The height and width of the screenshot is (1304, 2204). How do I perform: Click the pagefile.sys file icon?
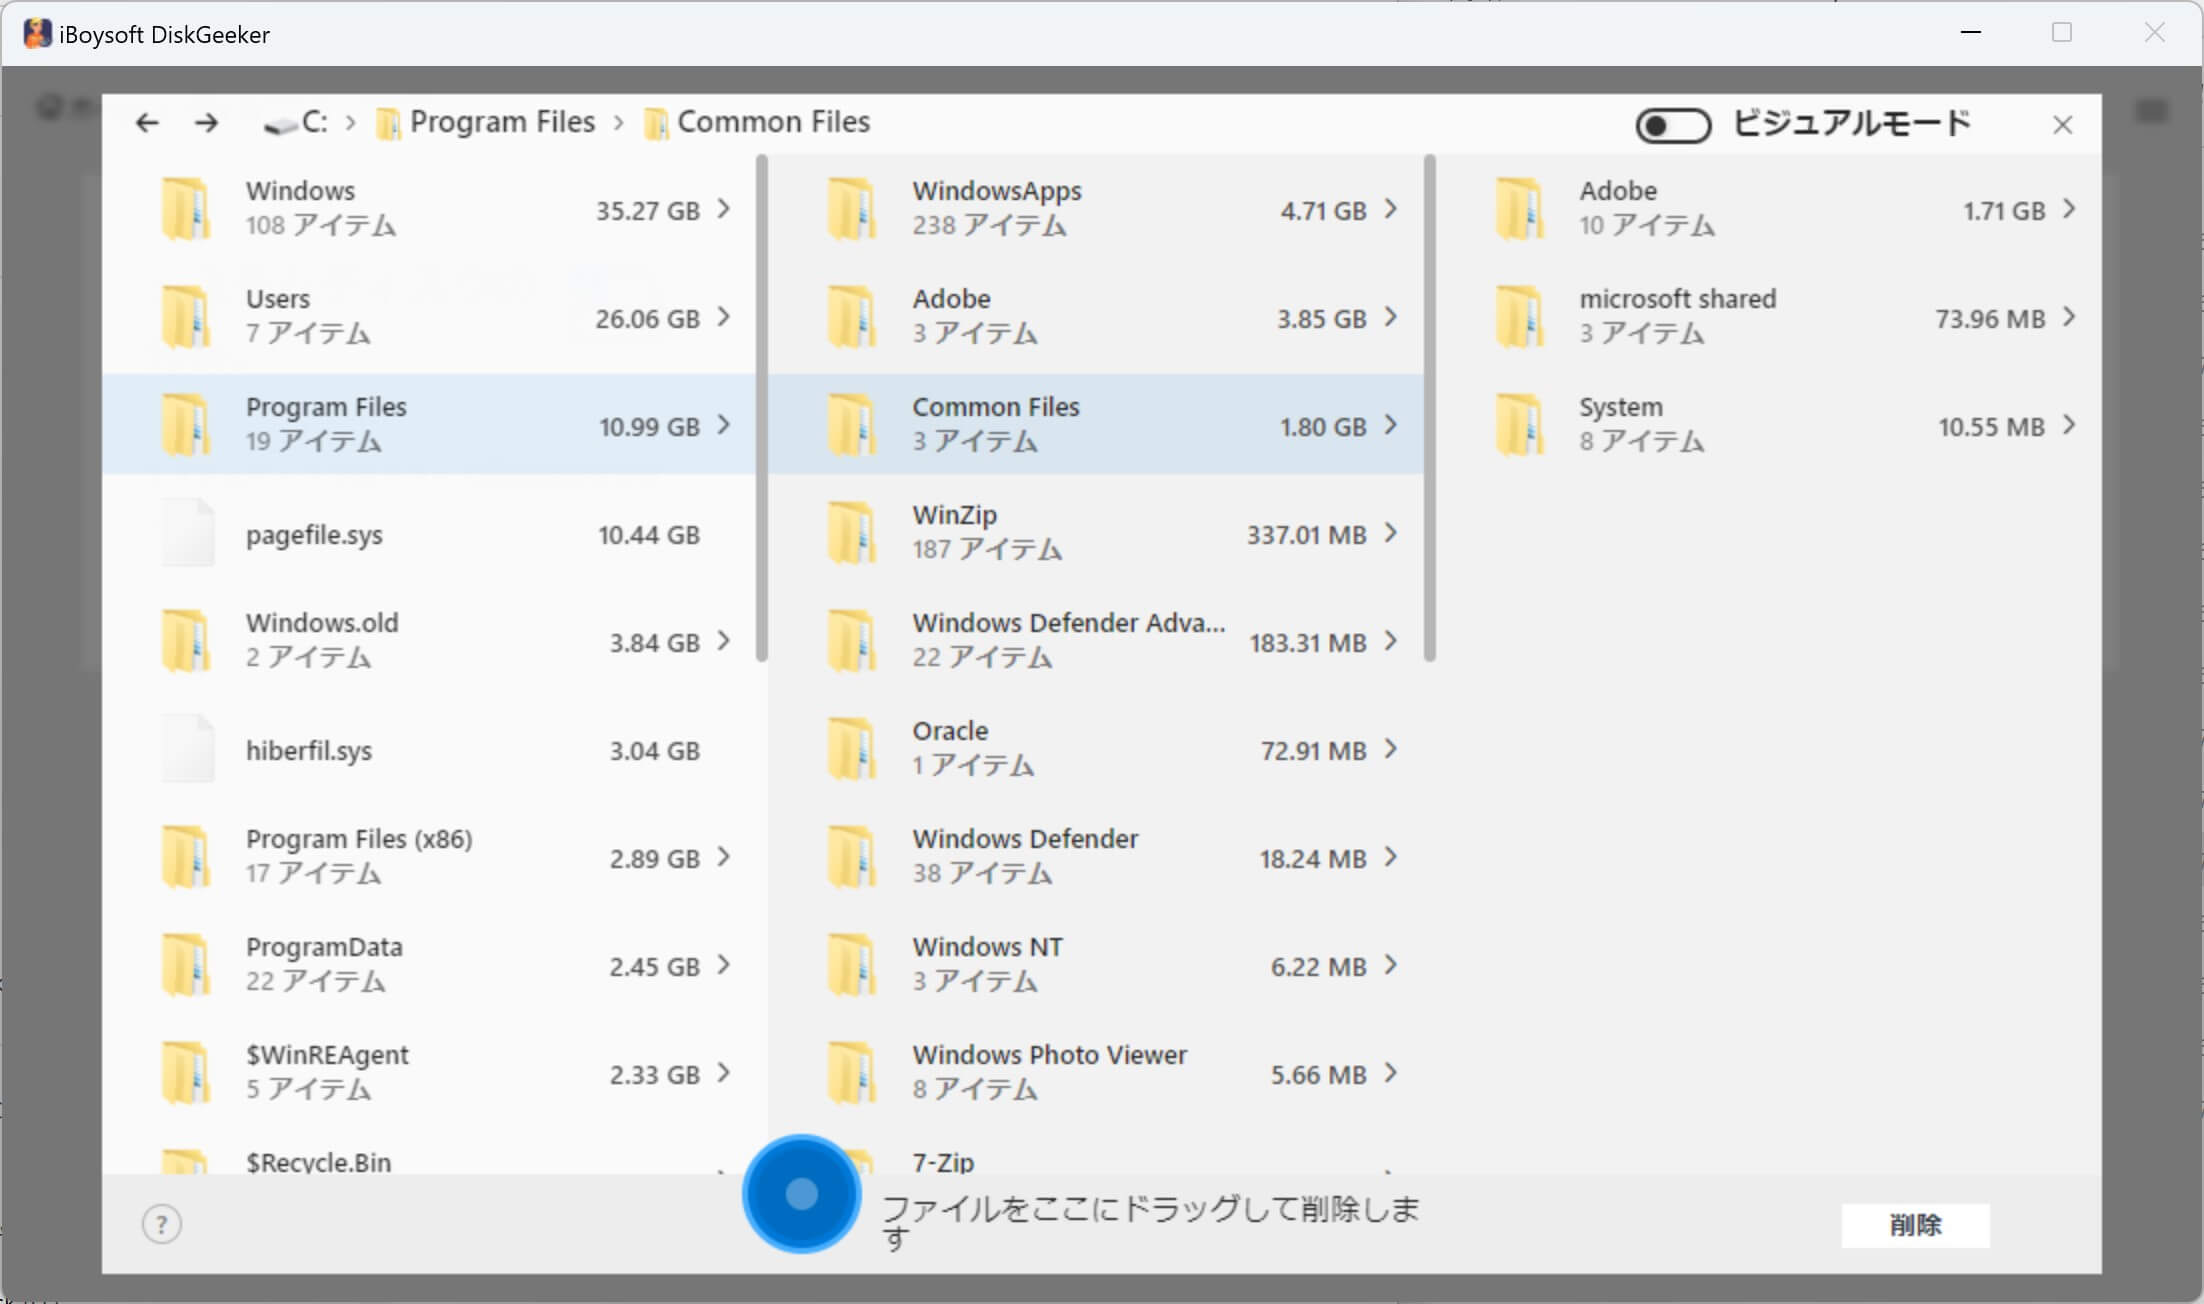pos(187,533)
